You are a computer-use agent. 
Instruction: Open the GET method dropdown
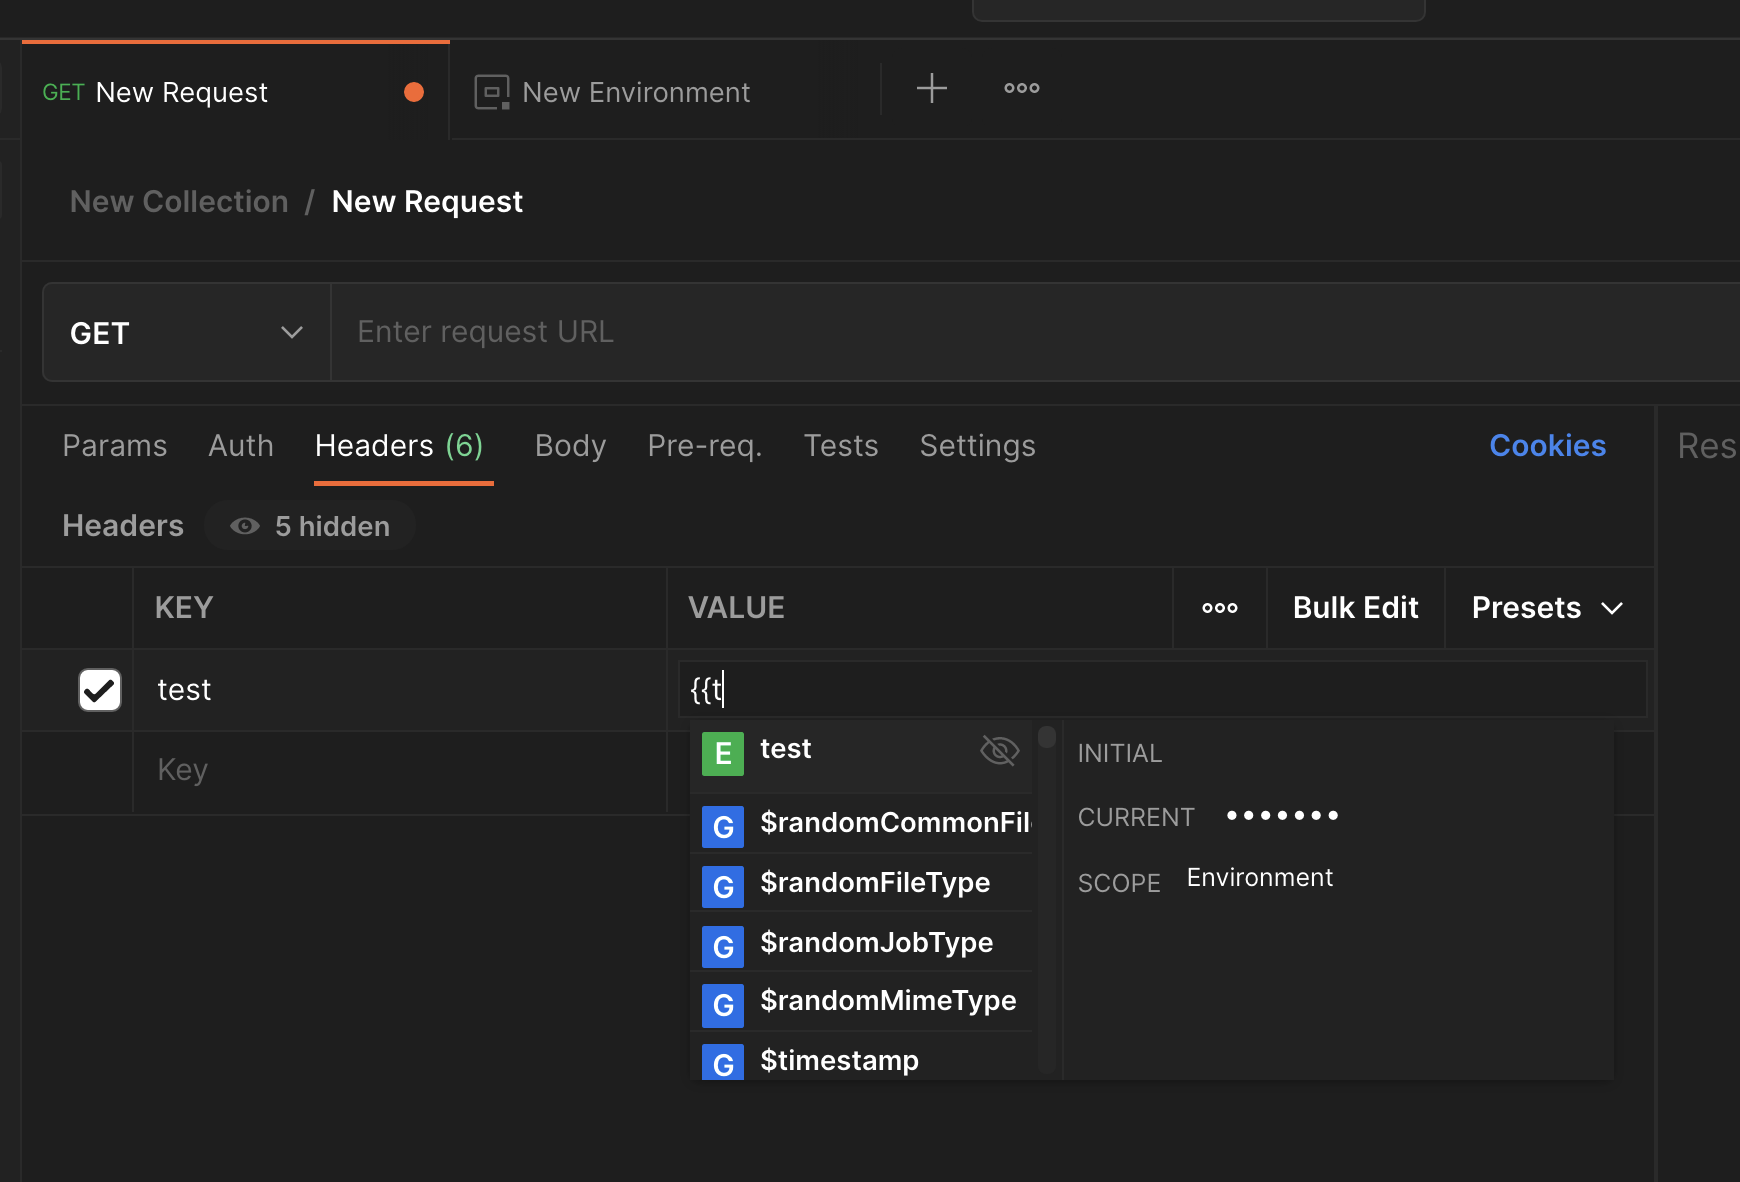coord(186,332)
